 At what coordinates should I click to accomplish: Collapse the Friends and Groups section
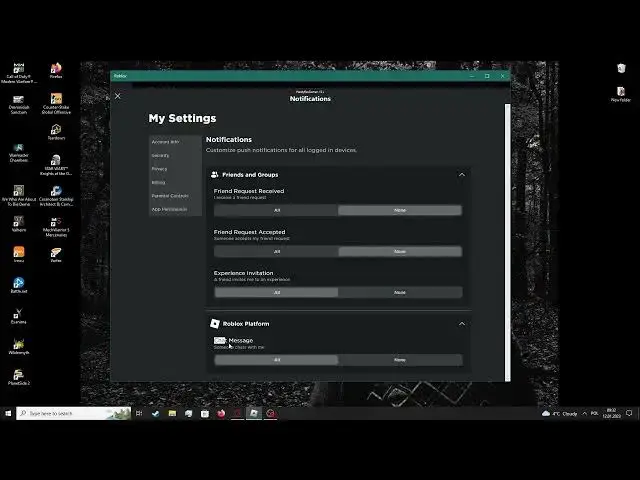pyautogui.click(x=462, y=175)
